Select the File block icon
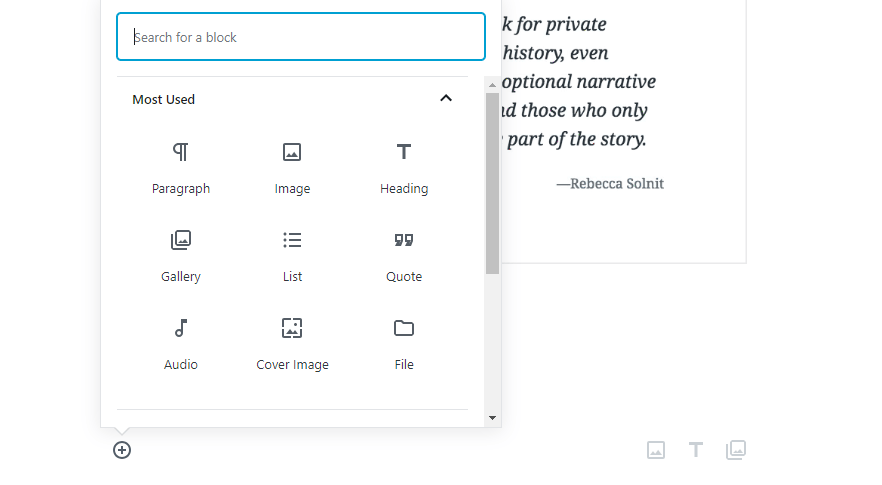882x485 pixels. coord(404,329)
